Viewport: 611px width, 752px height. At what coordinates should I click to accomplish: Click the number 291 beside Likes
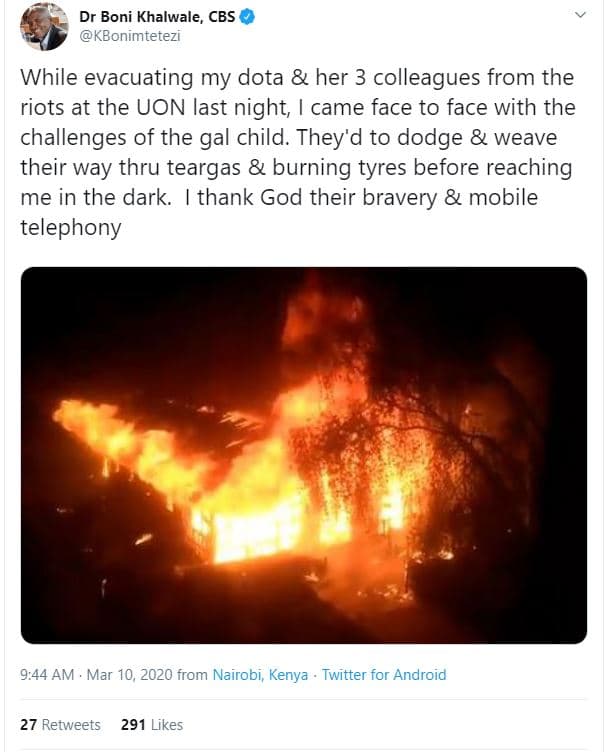(134, 724)
